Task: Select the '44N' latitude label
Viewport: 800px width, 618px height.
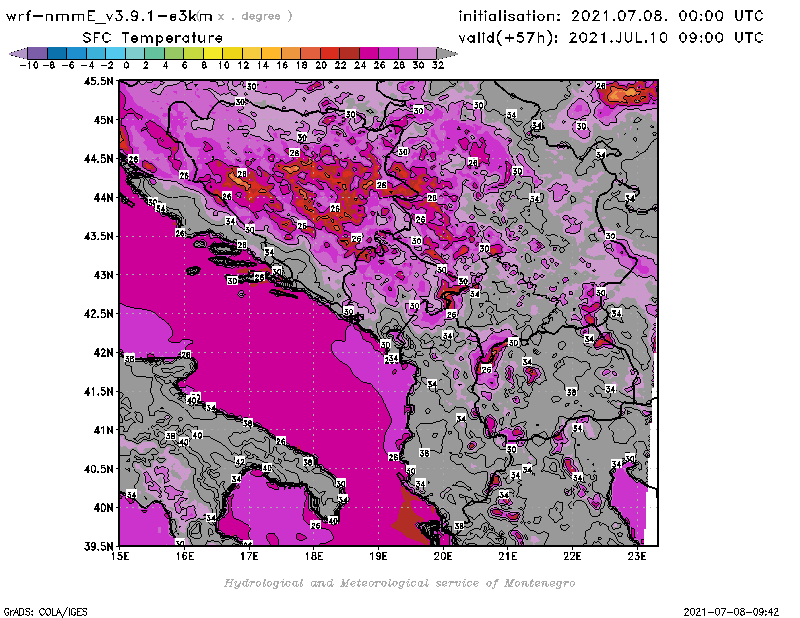Action: coord(104,197)
